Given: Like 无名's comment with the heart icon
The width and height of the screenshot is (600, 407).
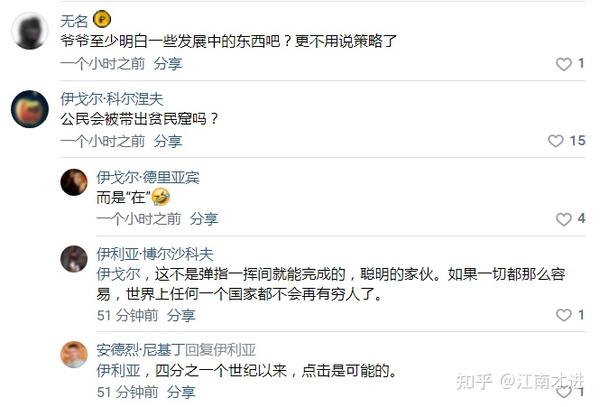Looking at the screenshot, I should [563, 64].
